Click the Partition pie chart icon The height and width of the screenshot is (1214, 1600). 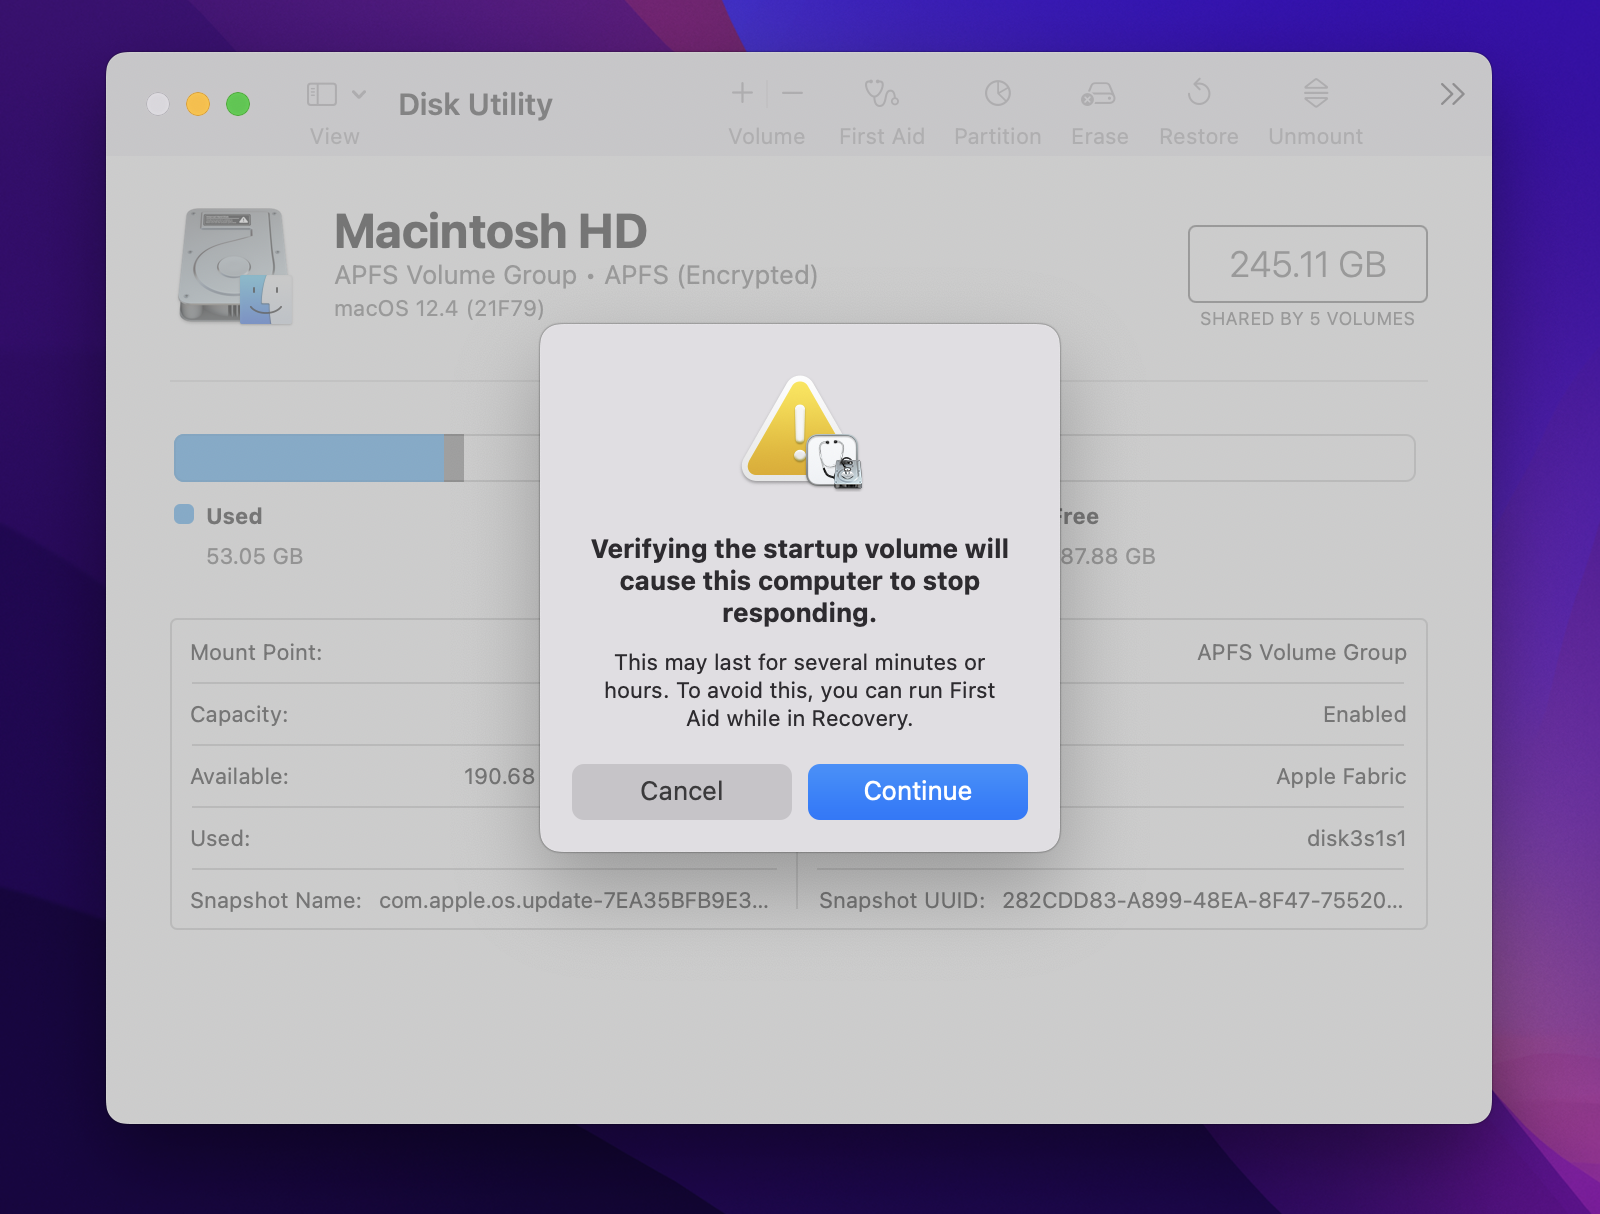997,94
